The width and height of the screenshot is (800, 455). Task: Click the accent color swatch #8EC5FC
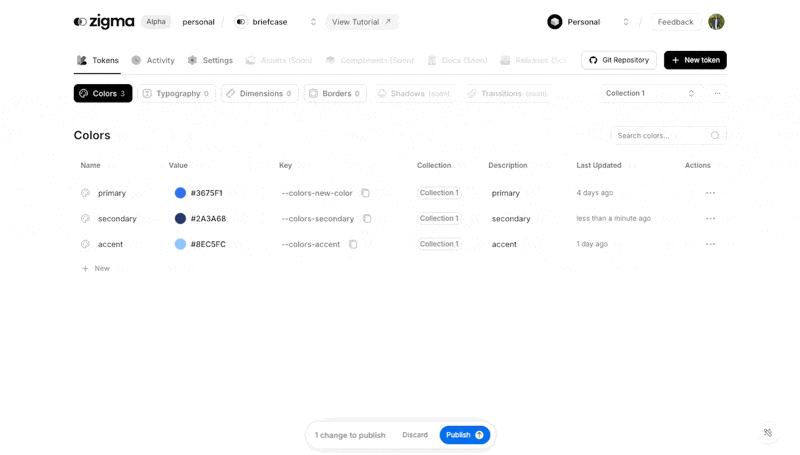(180, 244)
